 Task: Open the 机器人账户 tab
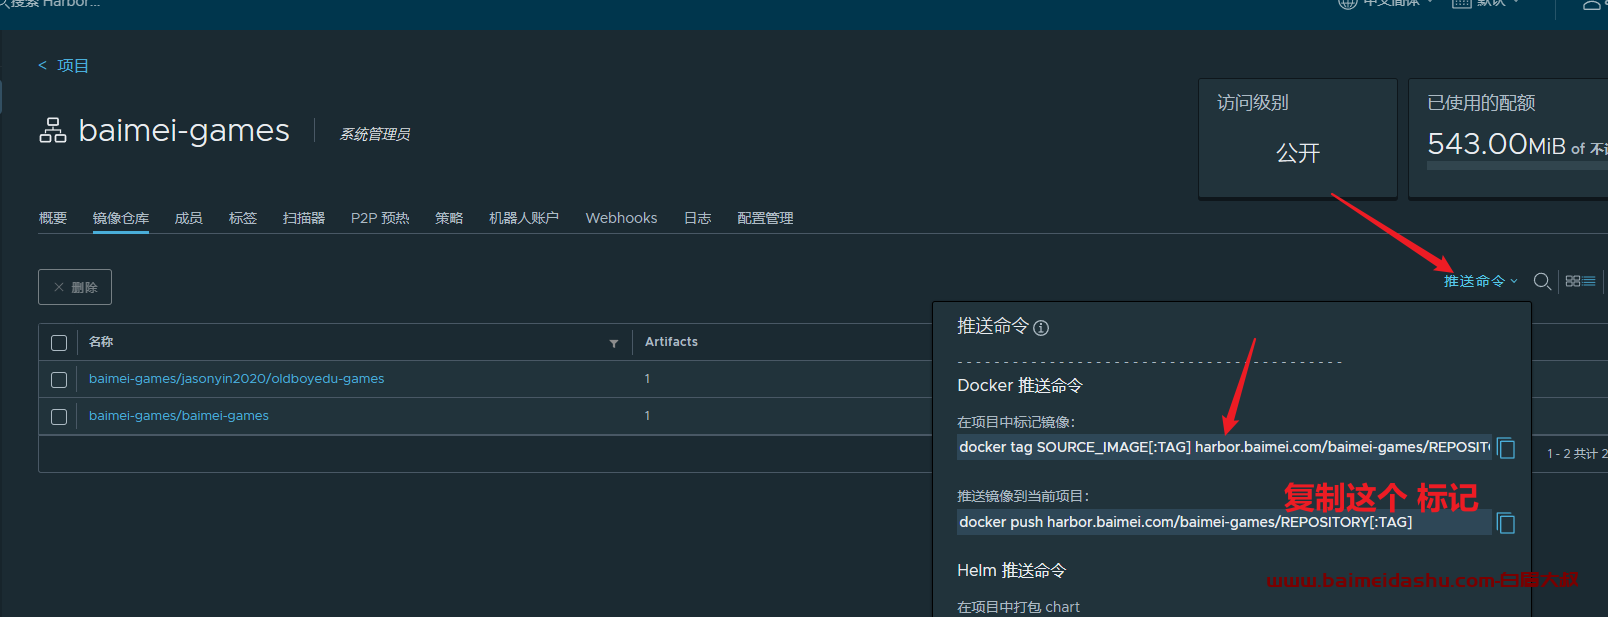[524, 218]
